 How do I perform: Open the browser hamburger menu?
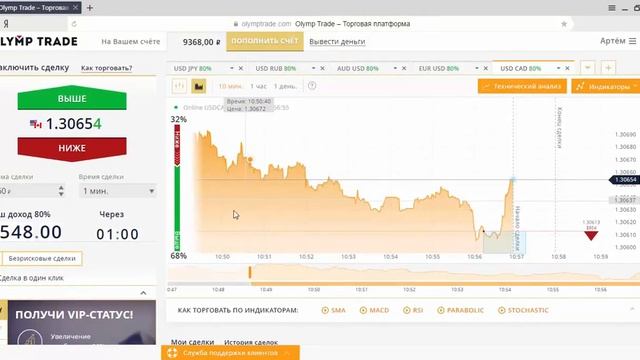coord(611,8)
